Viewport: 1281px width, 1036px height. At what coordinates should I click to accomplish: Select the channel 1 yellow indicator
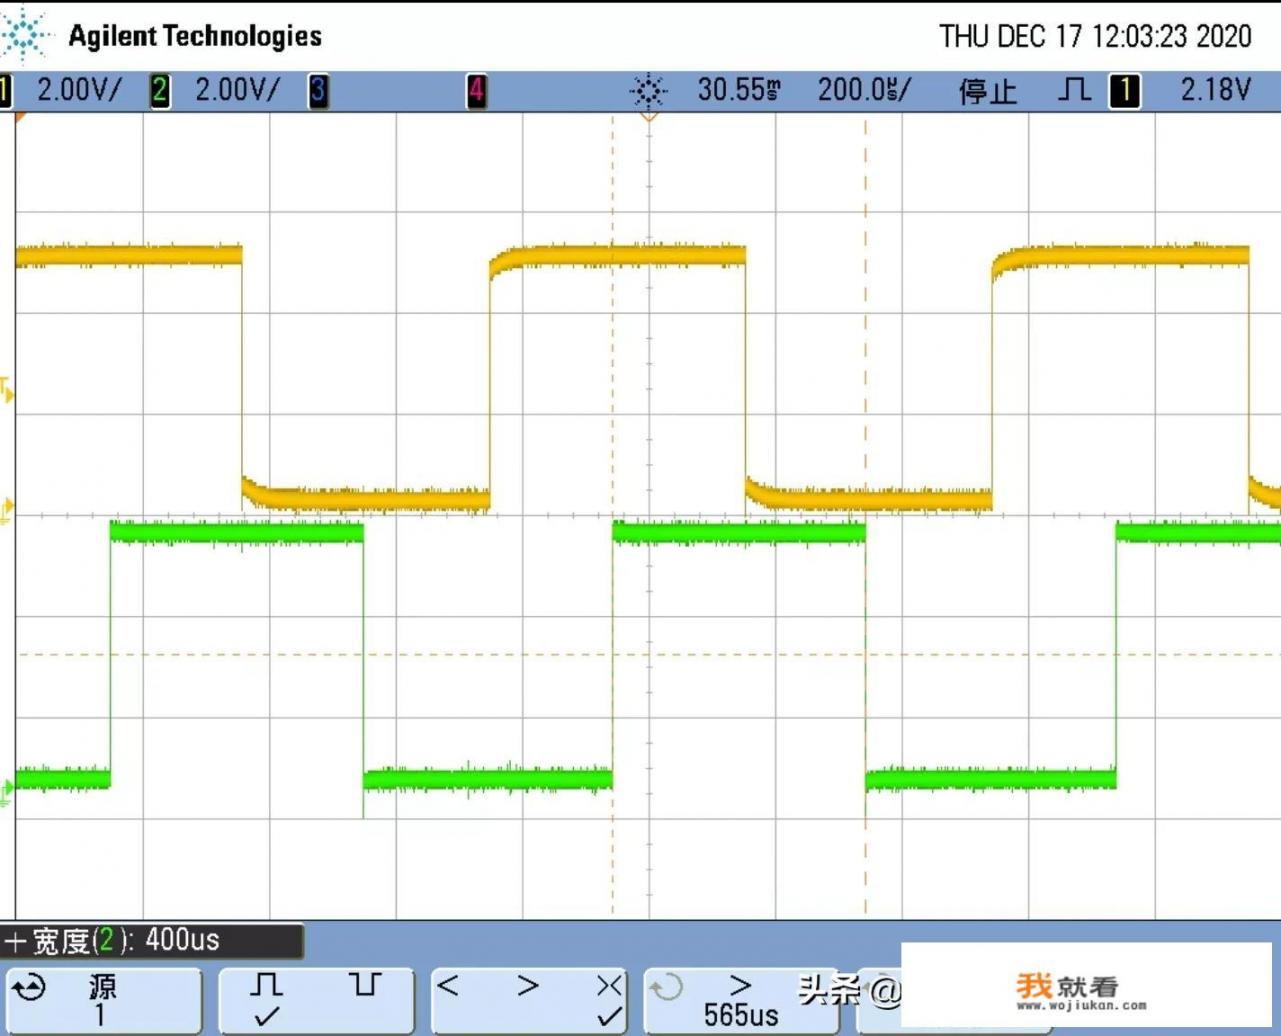(x=5, y=91)
